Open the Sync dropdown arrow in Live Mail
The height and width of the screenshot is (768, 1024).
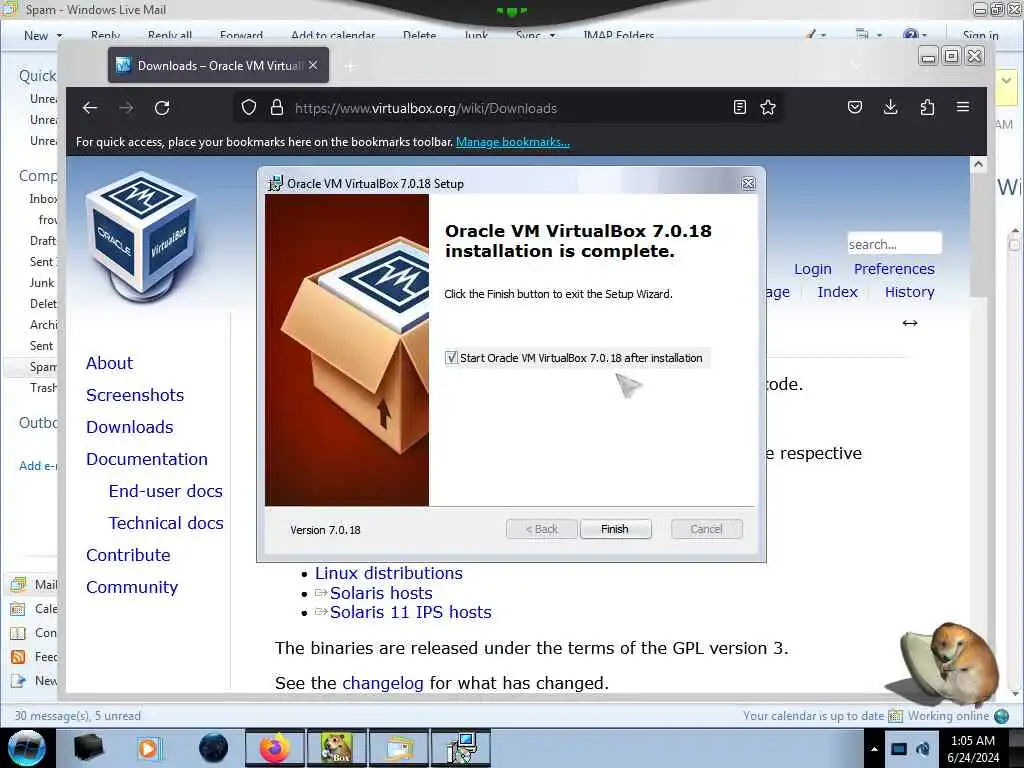click(552, 35)
